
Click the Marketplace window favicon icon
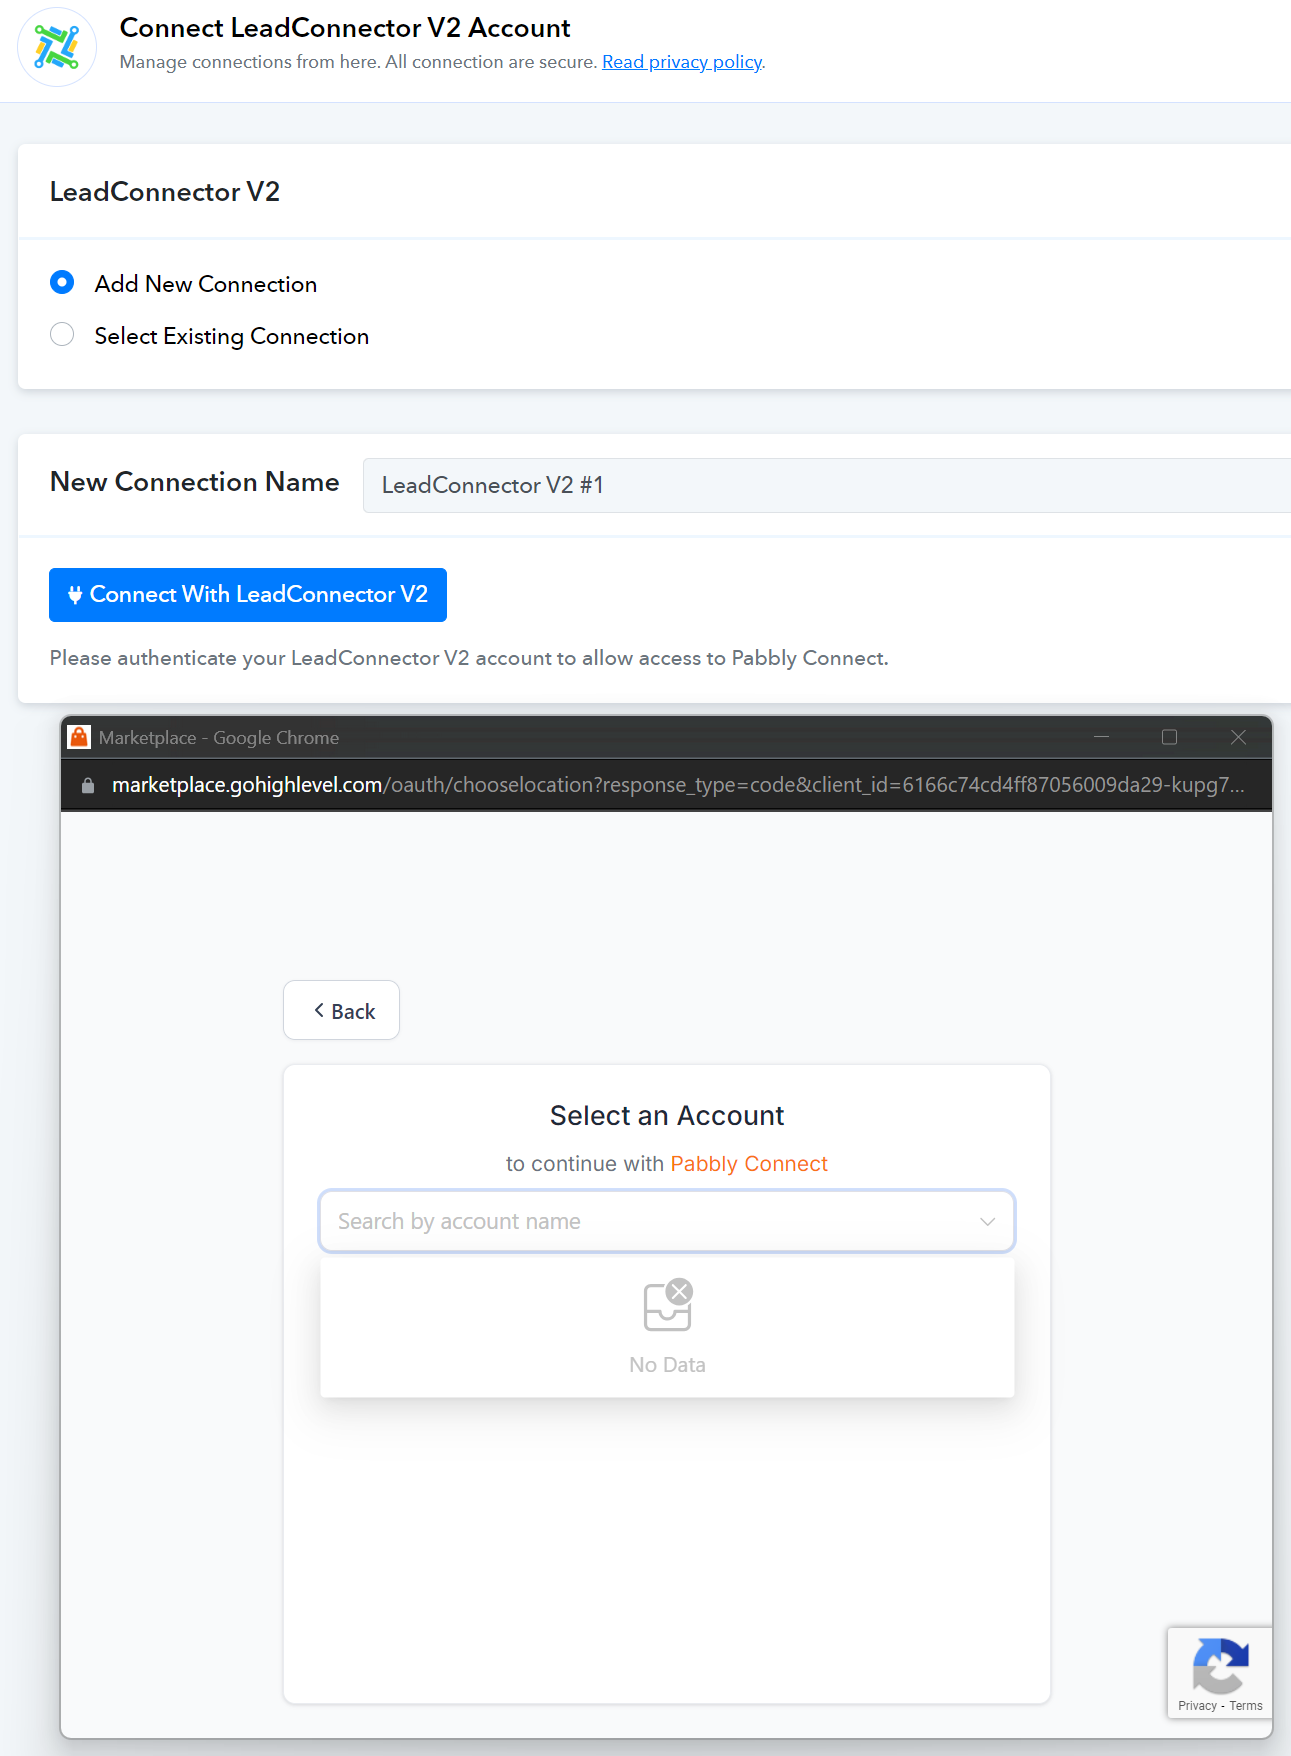79,737
